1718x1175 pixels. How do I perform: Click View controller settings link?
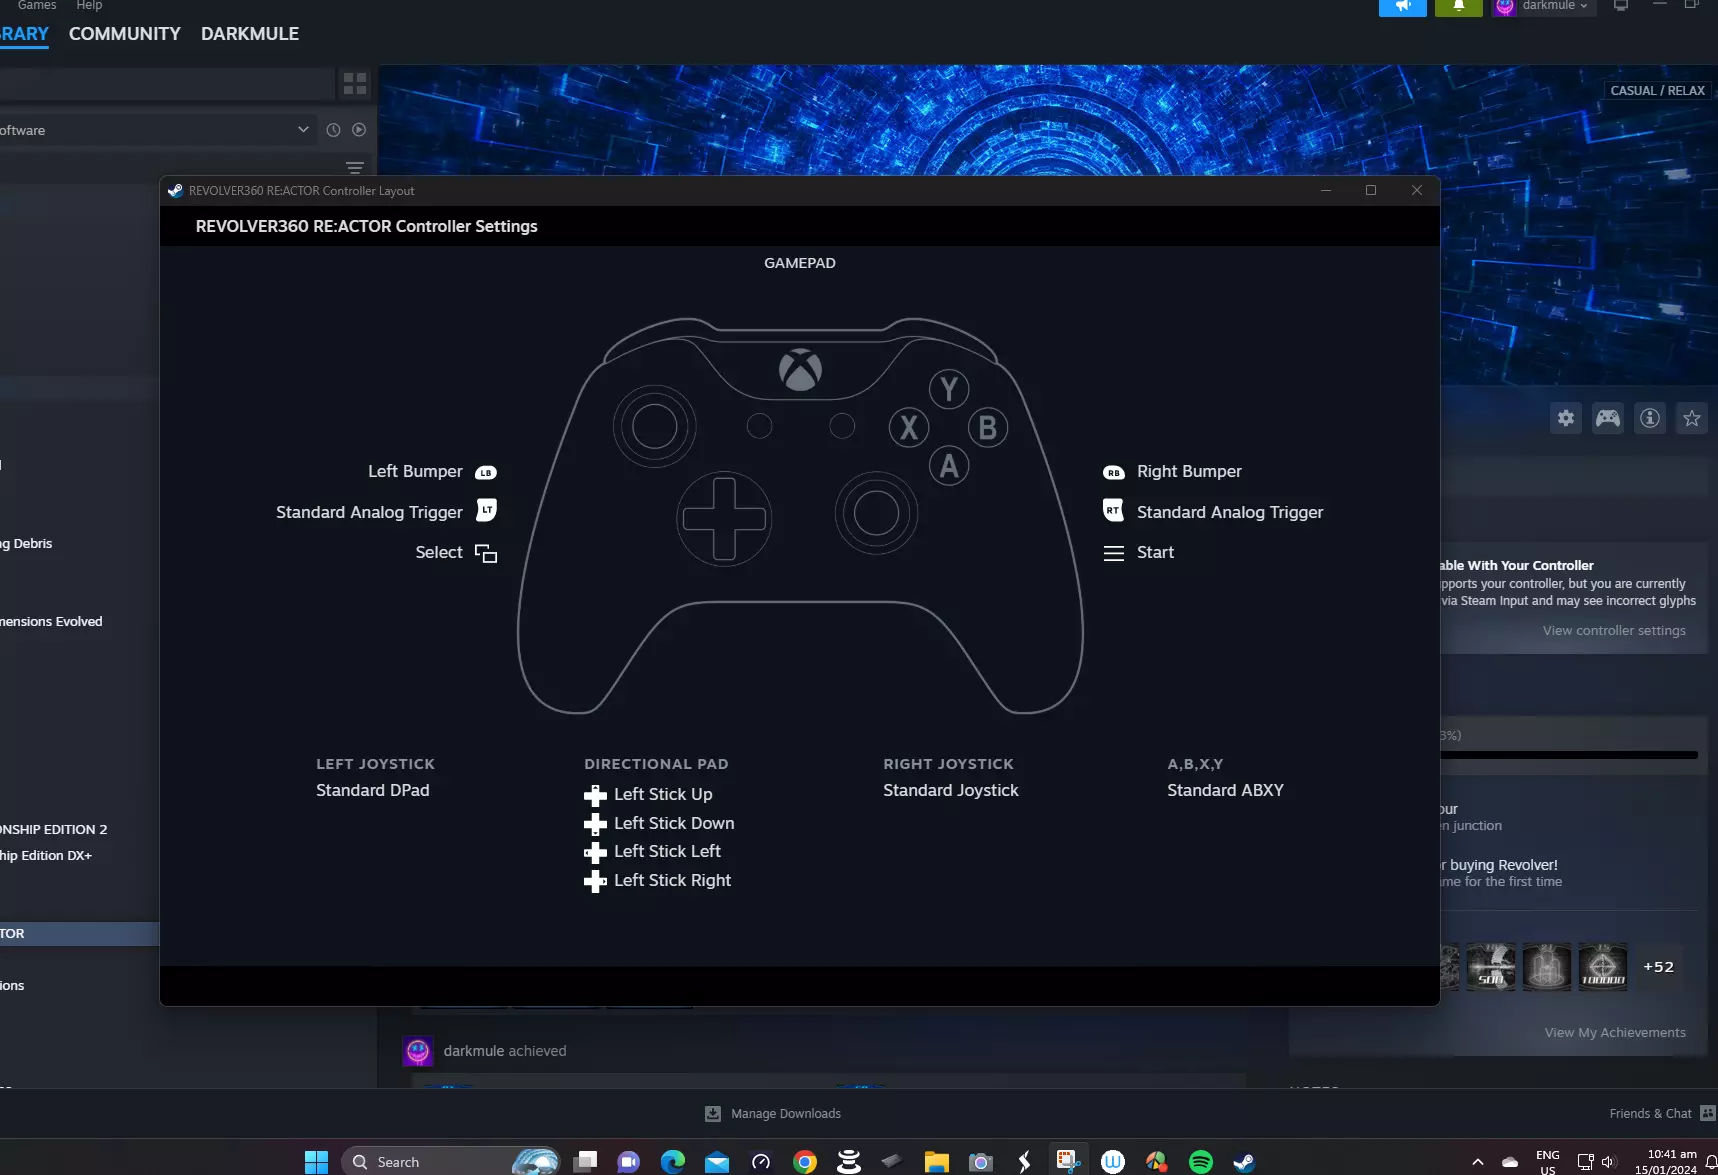[x=1614, y=631]
